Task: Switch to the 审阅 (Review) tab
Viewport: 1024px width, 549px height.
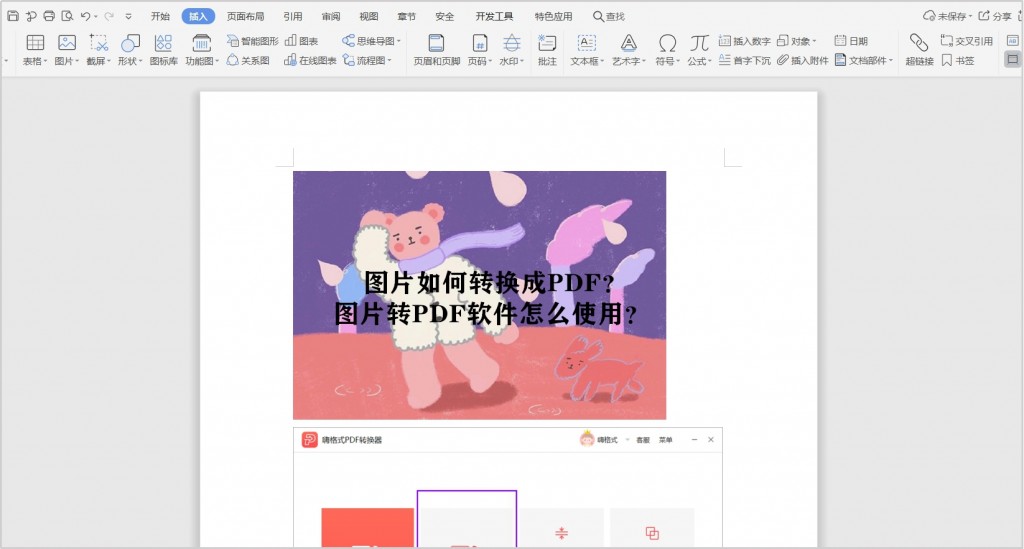Action: point(330,16)
